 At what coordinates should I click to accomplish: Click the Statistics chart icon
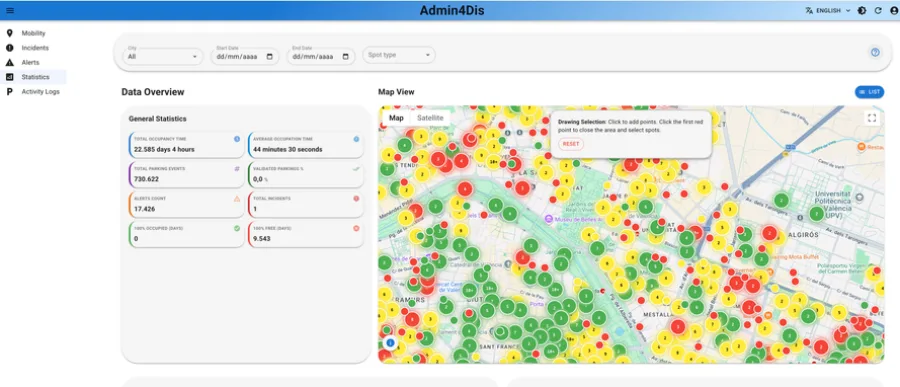coord(9,77)
